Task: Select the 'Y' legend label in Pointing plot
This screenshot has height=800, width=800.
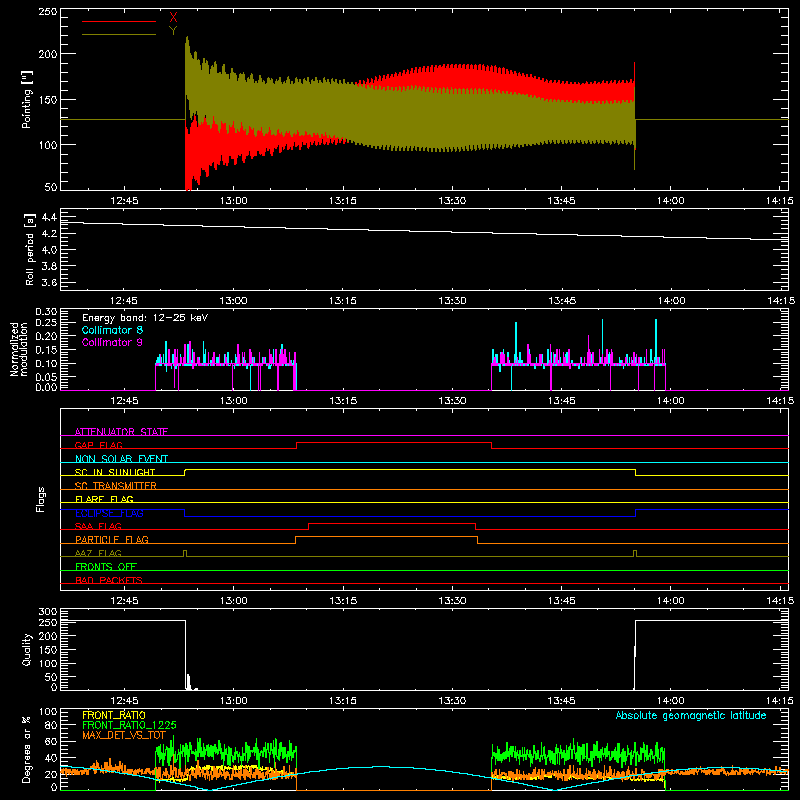Action: coord(173,31)
